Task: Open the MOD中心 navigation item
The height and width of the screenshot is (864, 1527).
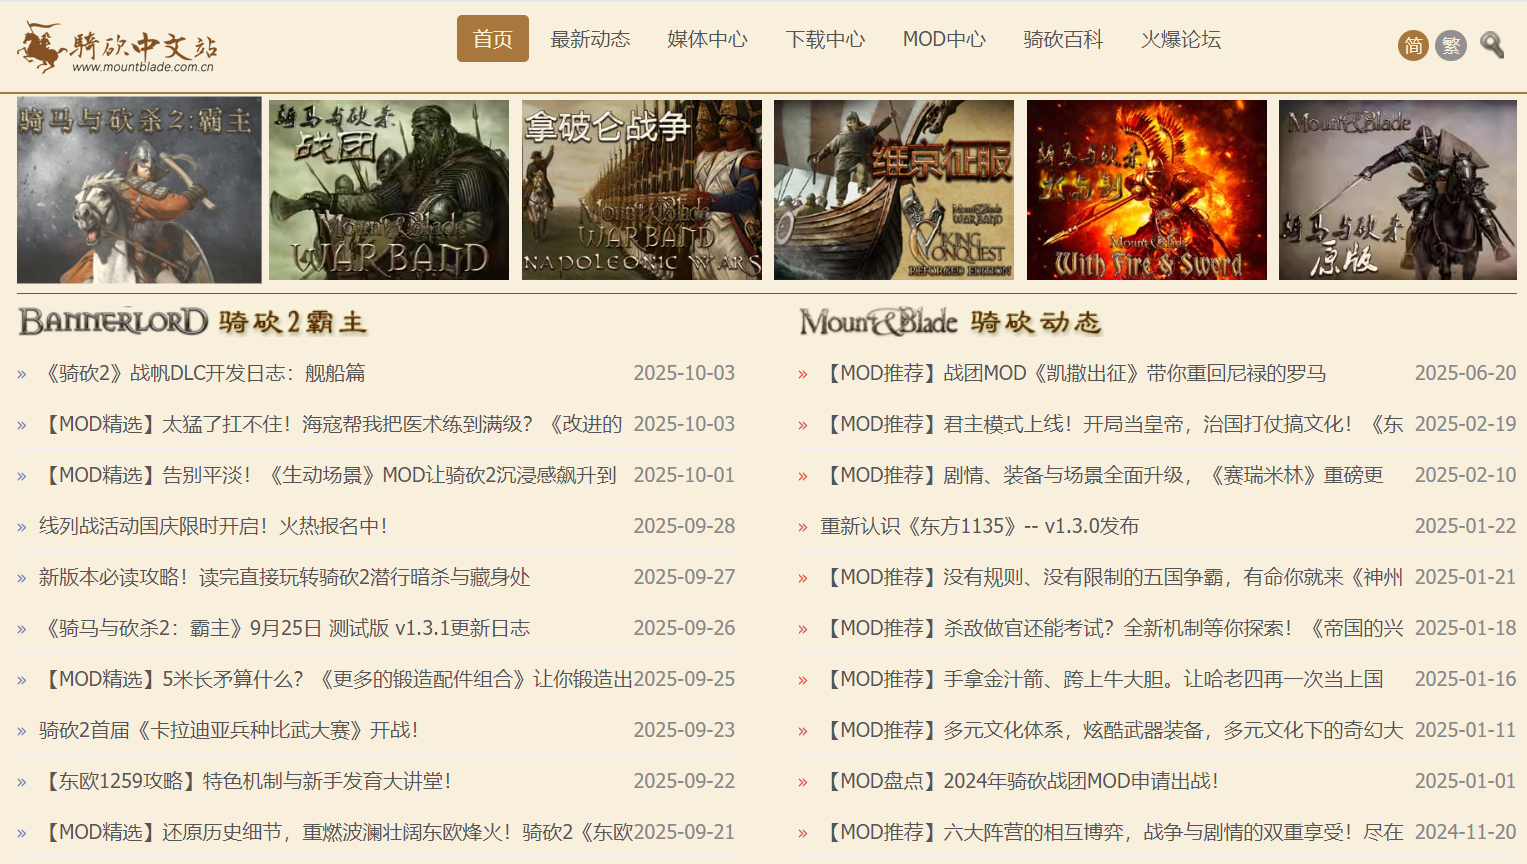Action: point(944,39)
